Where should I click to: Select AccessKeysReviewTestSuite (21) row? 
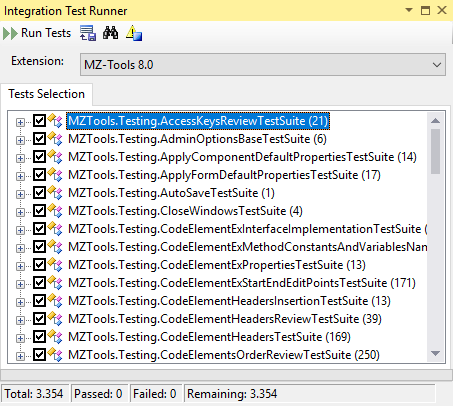pyautogui.click(x=198, y=121)
